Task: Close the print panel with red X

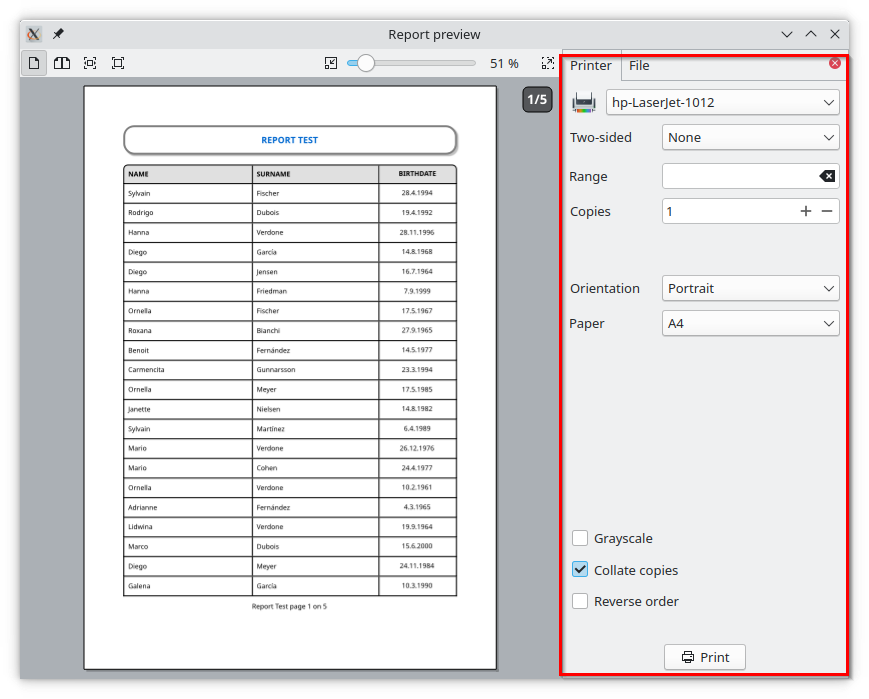Action: tap(835, 63)
